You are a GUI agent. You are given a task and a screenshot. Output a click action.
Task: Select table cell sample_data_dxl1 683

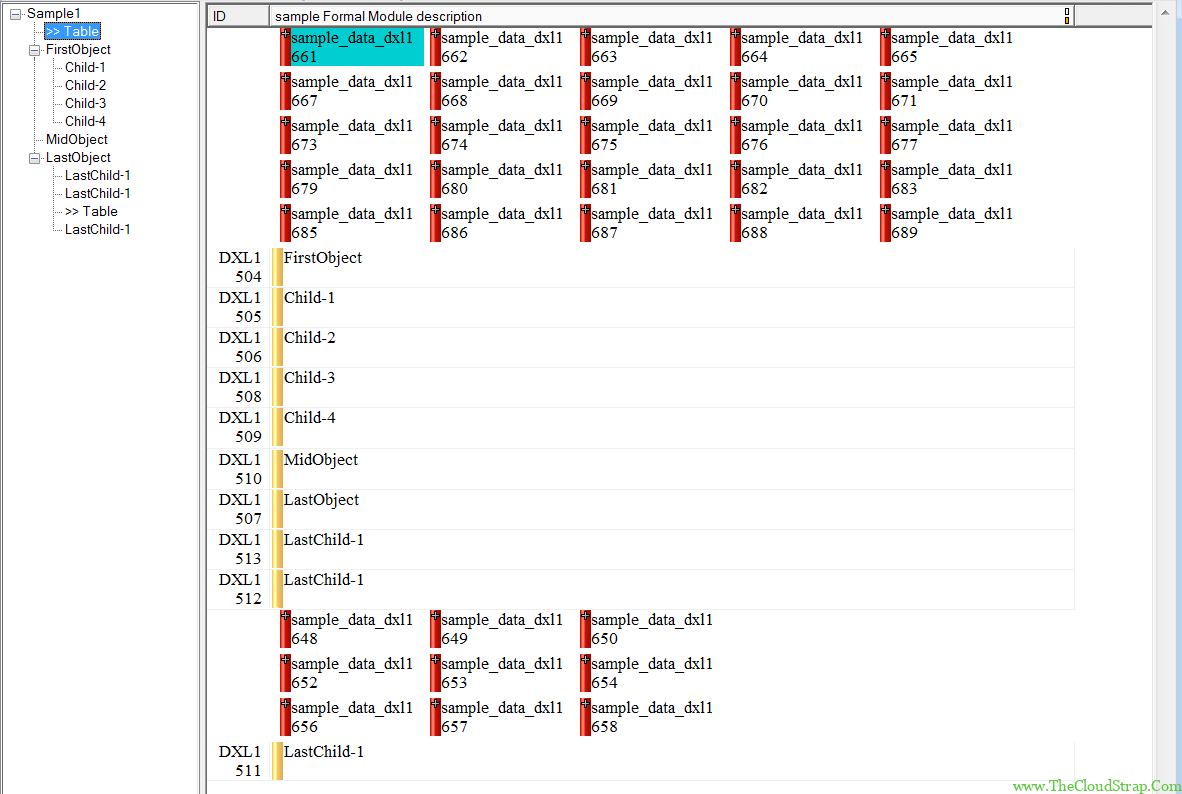(952, 179)
